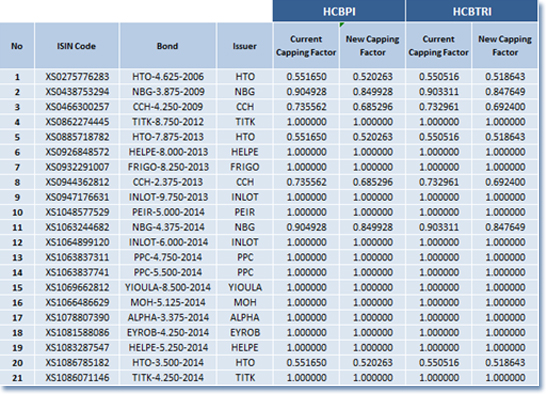Screen dimensions: 548x395
Task: Click the ALPHA-3.375-2014 bond cell
Action: [x=168, y=317]
